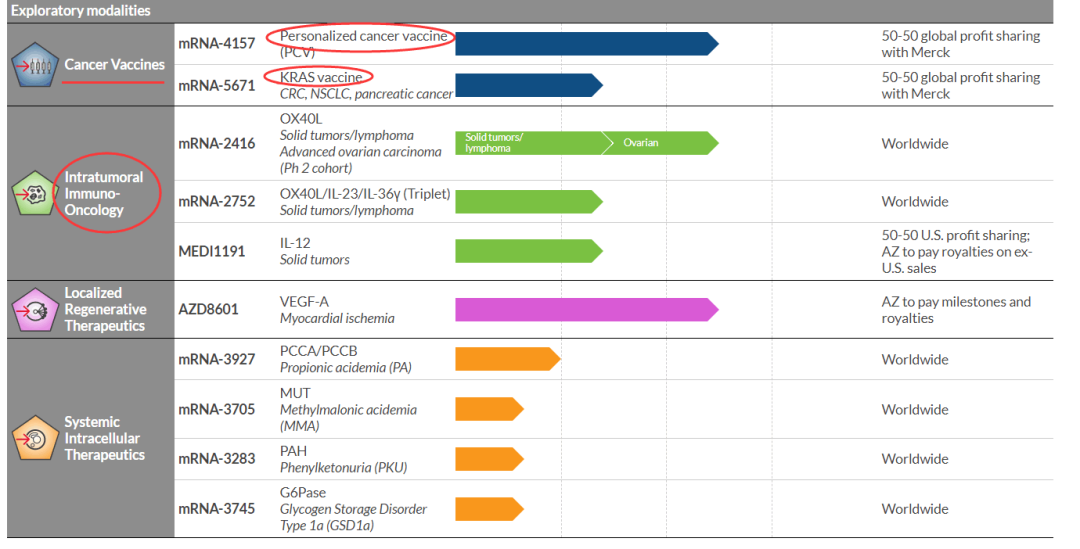Click Worldwide rights in mRNA-3927 row

click(915, 360)
